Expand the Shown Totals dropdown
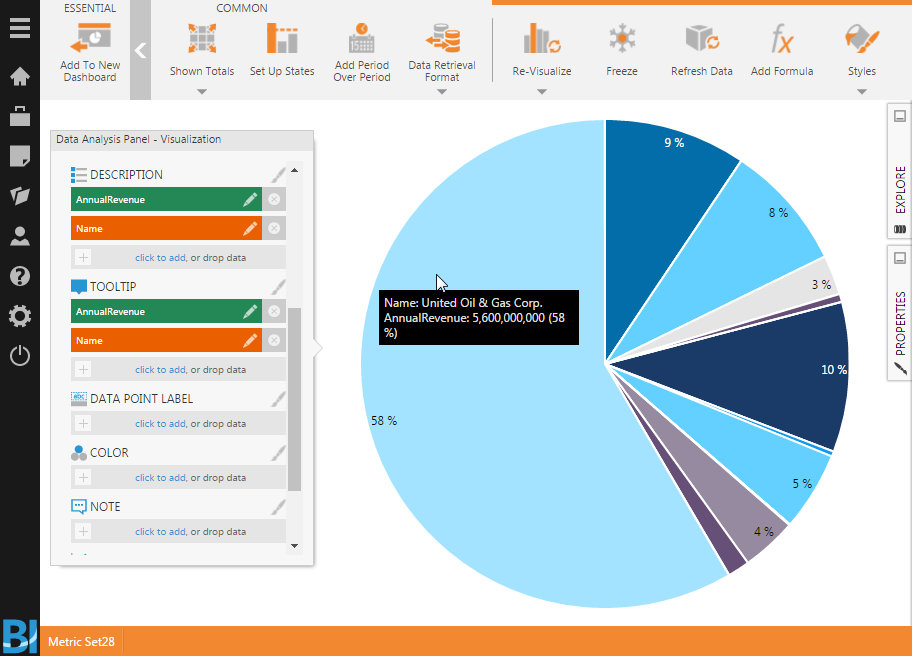This screenshot has height=656, width=912. pyautogui.click(x=202, y=91)
